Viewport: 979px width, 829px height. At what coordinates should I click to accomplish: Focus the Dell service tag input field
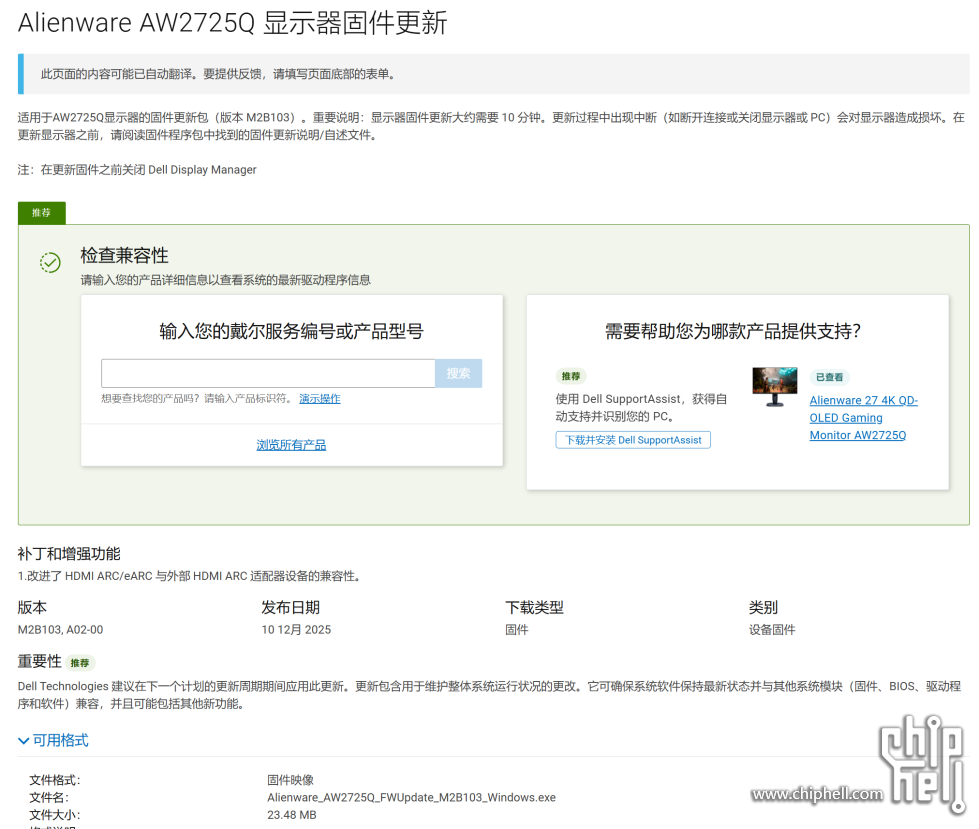point(268,373)
